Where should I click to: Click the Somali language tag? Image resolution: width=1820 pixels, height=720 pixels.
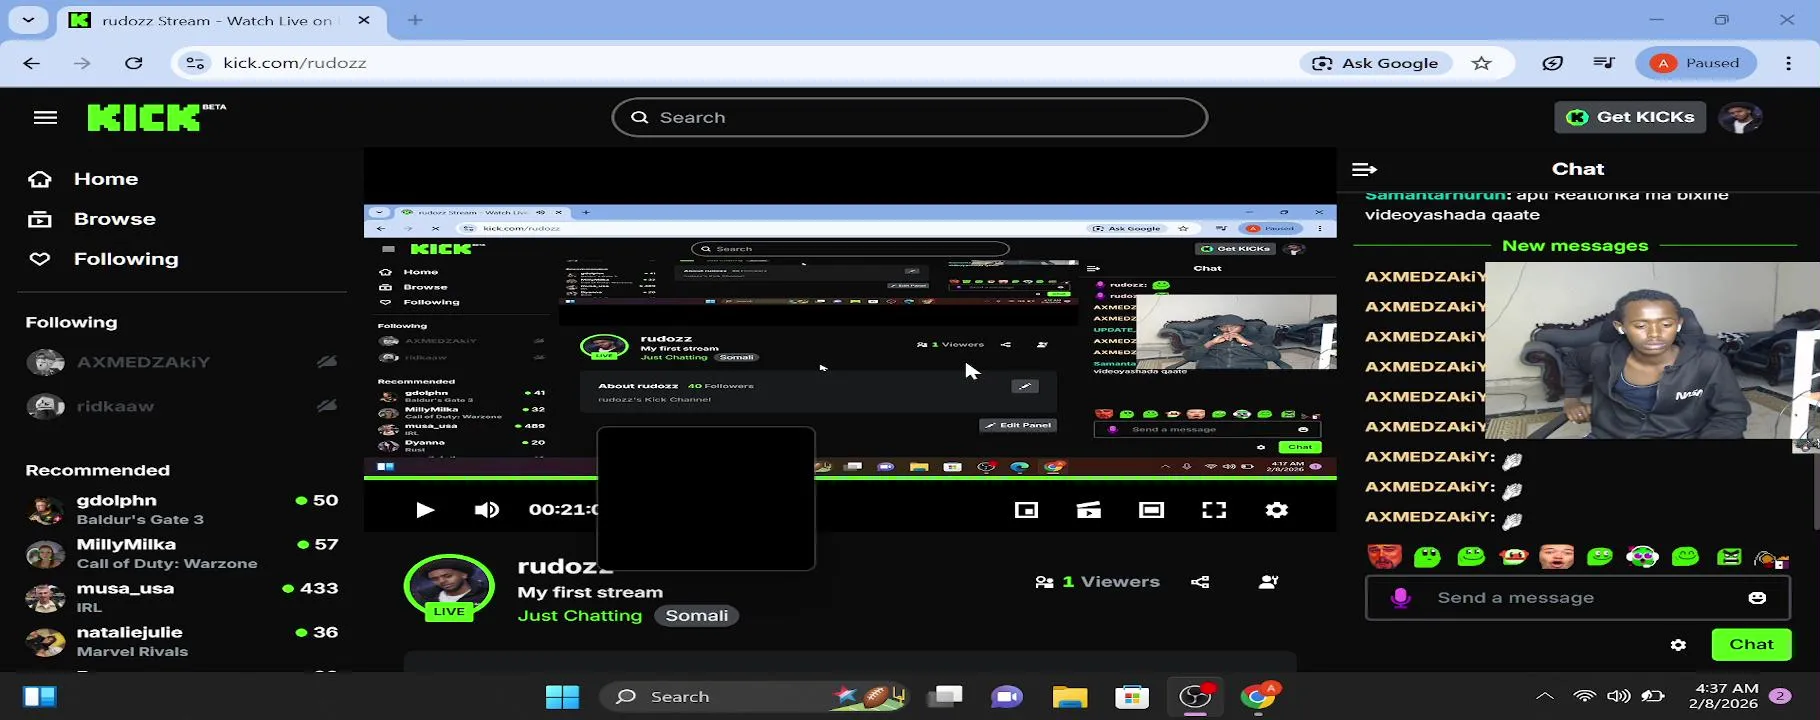point(697,616)
